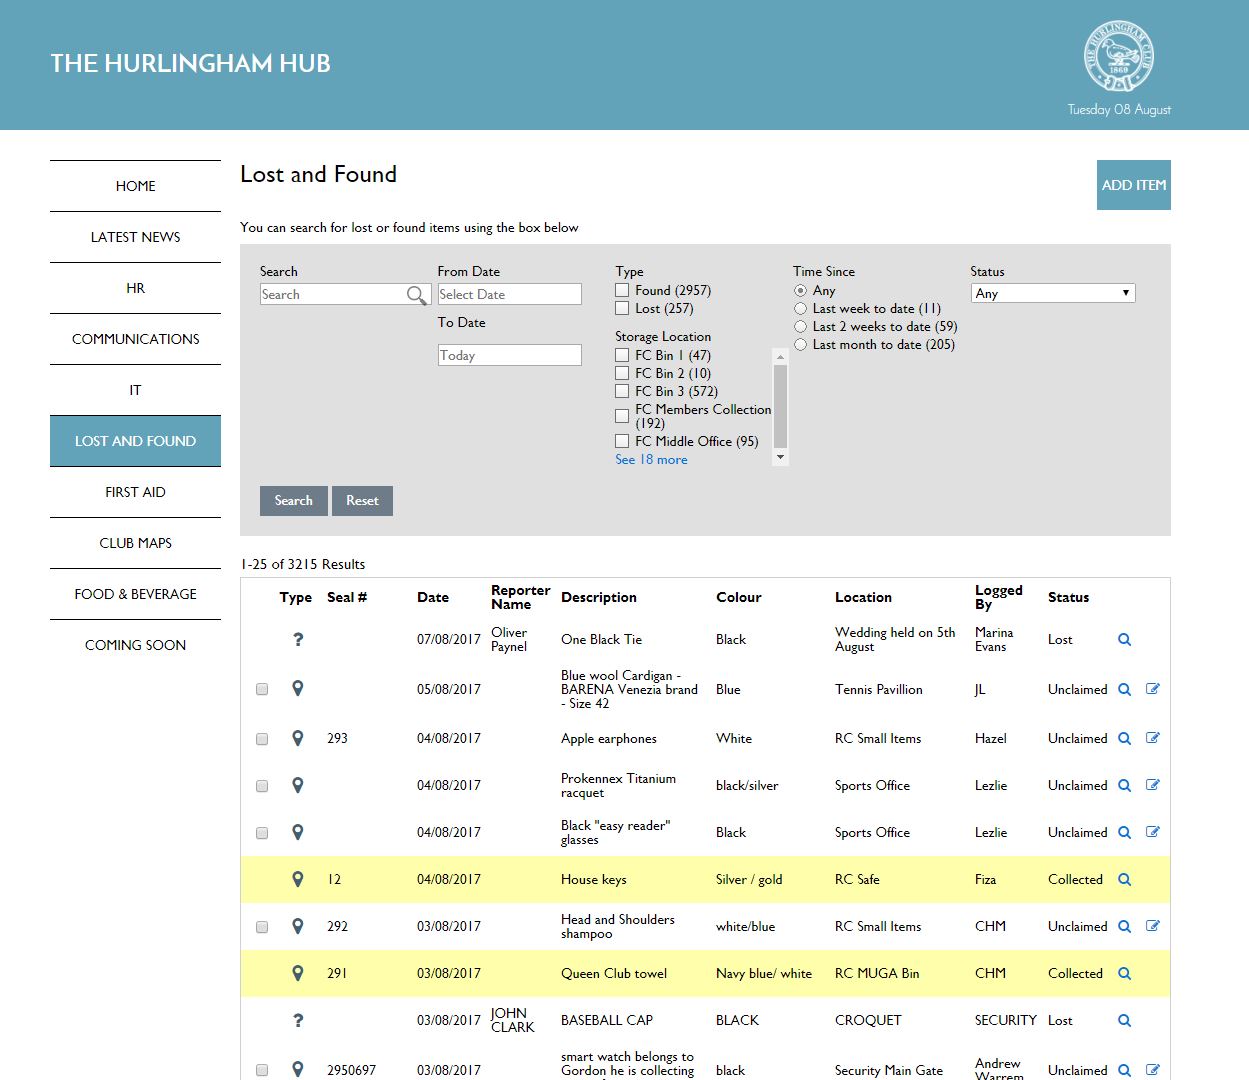Open details for House keys row

(x=1124, y=880)
